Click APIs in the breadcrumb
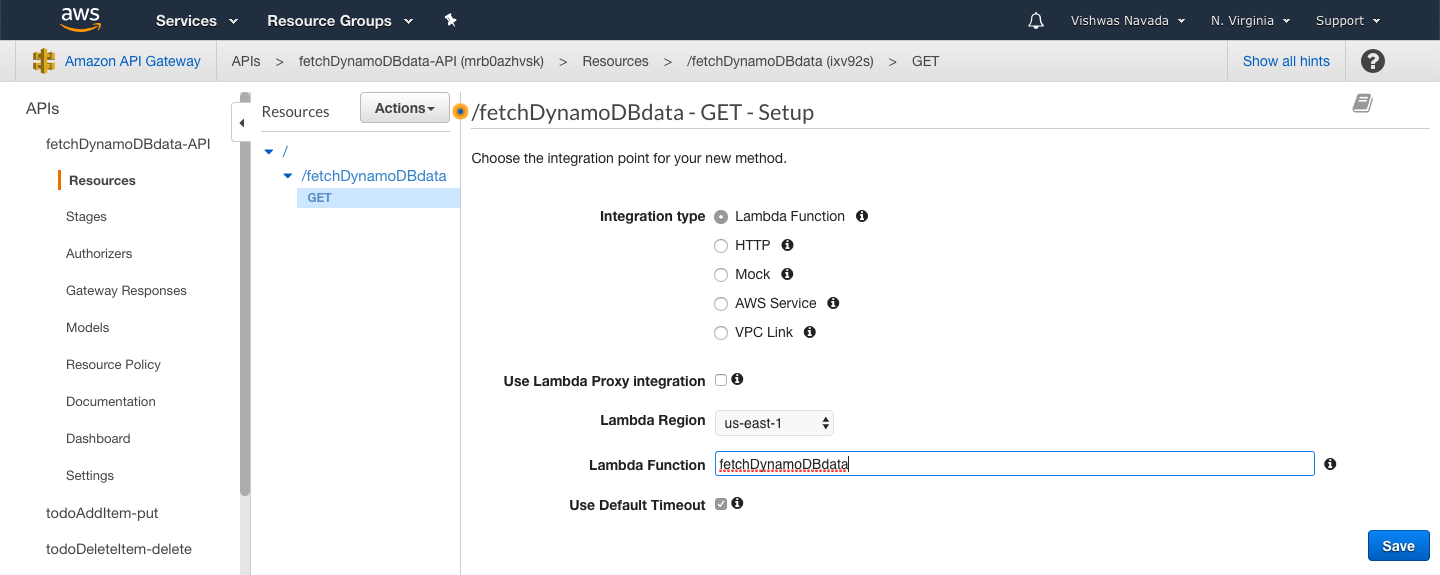 pyautogui.click(x=246, y=61)
